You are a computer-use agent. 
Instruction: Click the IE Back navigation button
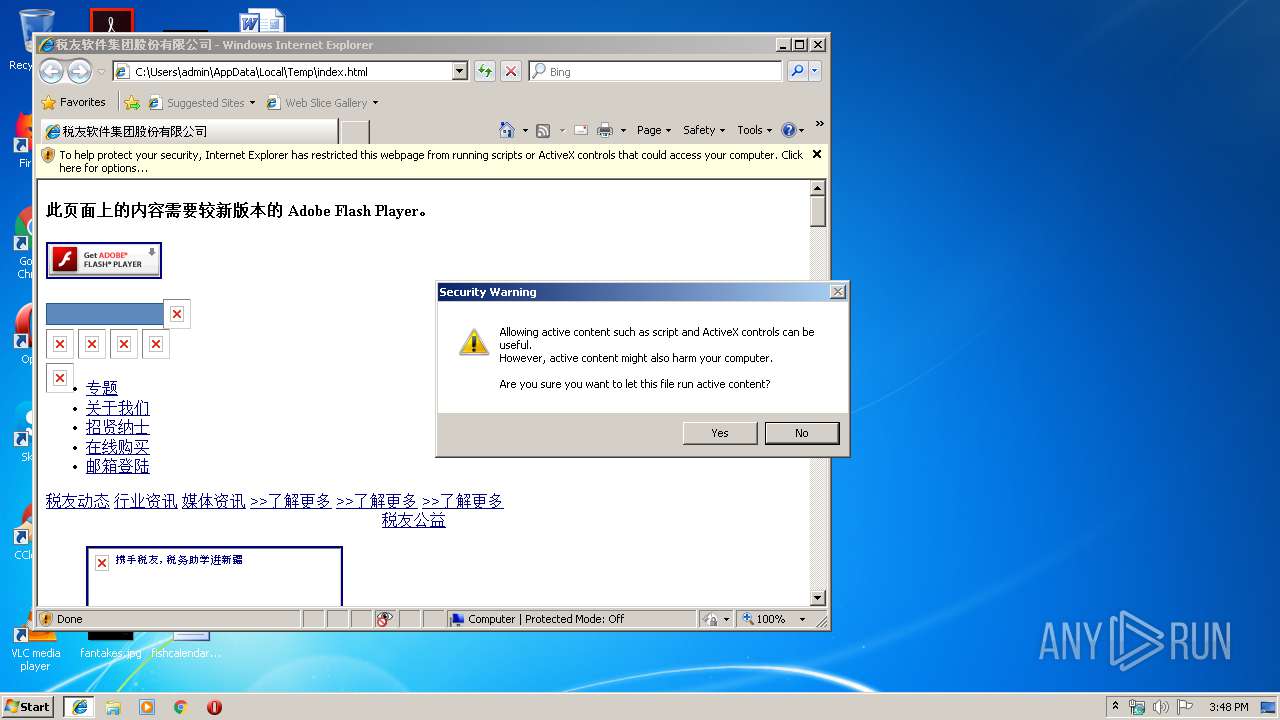(51, 71)
